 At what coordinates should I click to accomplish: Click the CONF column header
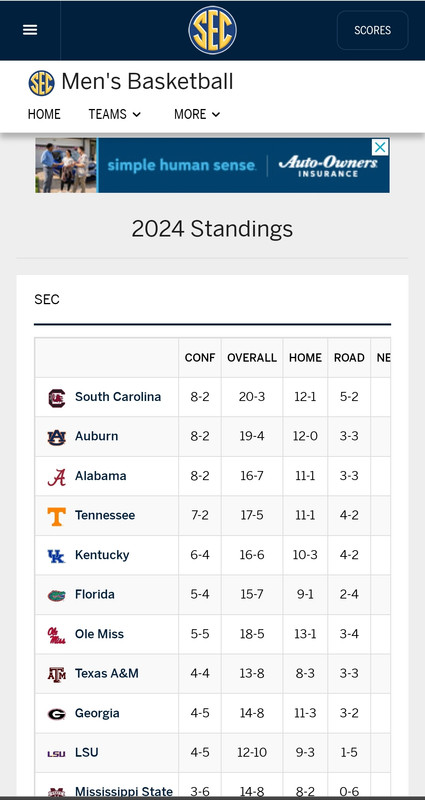coord(200,358)
